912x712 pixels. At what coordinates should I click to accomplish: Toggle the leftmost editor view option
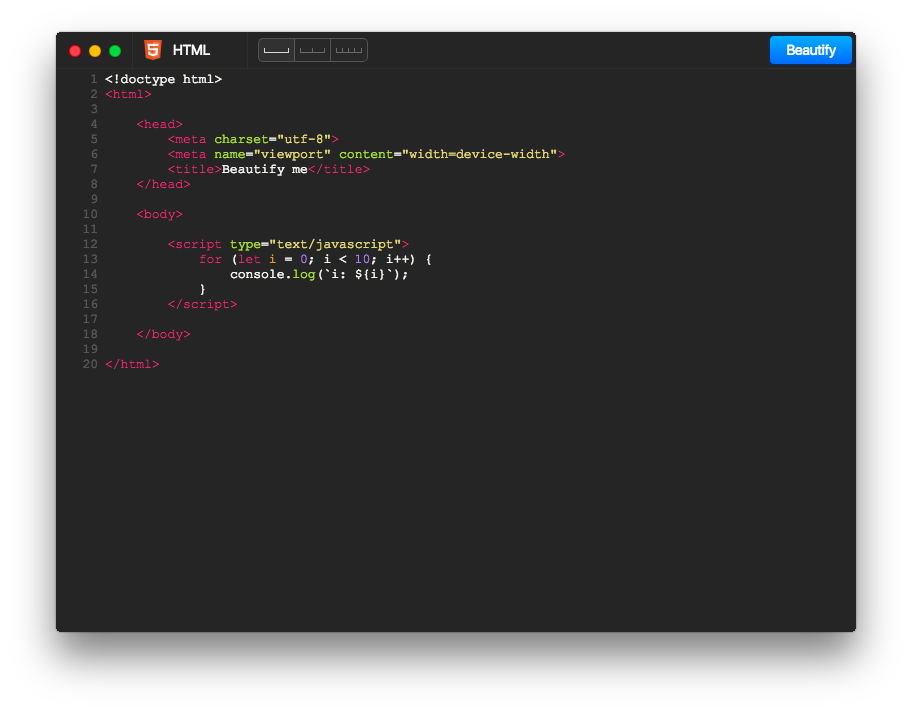point(276,49)
